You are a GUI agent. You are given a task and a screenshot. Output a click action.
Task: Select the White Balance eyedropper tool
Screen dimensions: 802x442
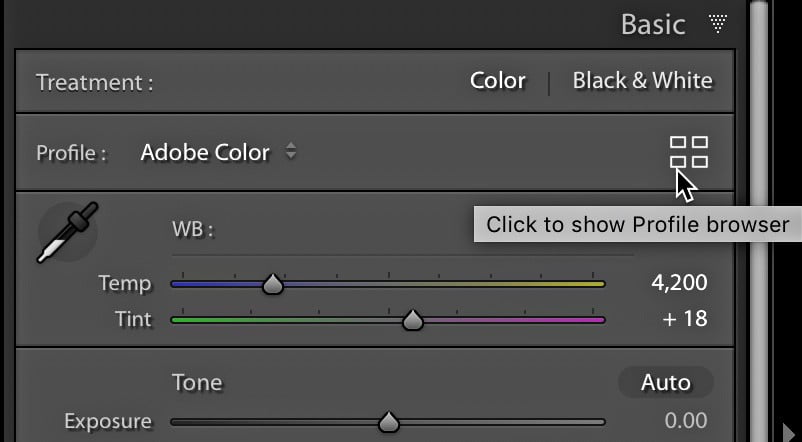click(x=68, y=233)
